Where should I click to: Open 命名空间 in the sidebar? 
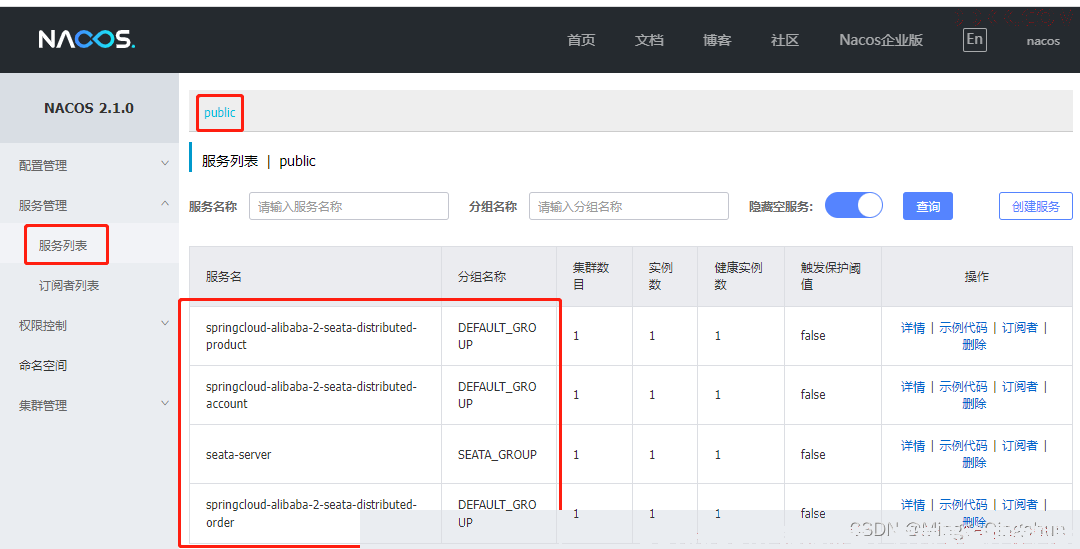[43, 365]
